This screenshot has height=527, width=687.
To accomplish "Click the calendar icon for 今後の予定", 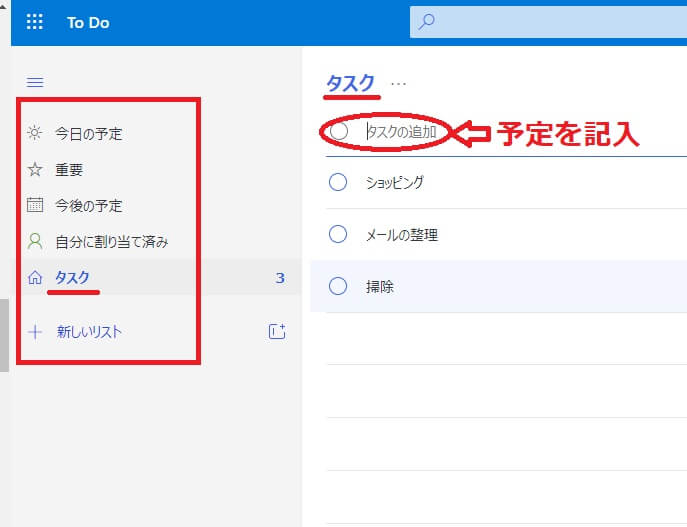I will pos(35,206).
